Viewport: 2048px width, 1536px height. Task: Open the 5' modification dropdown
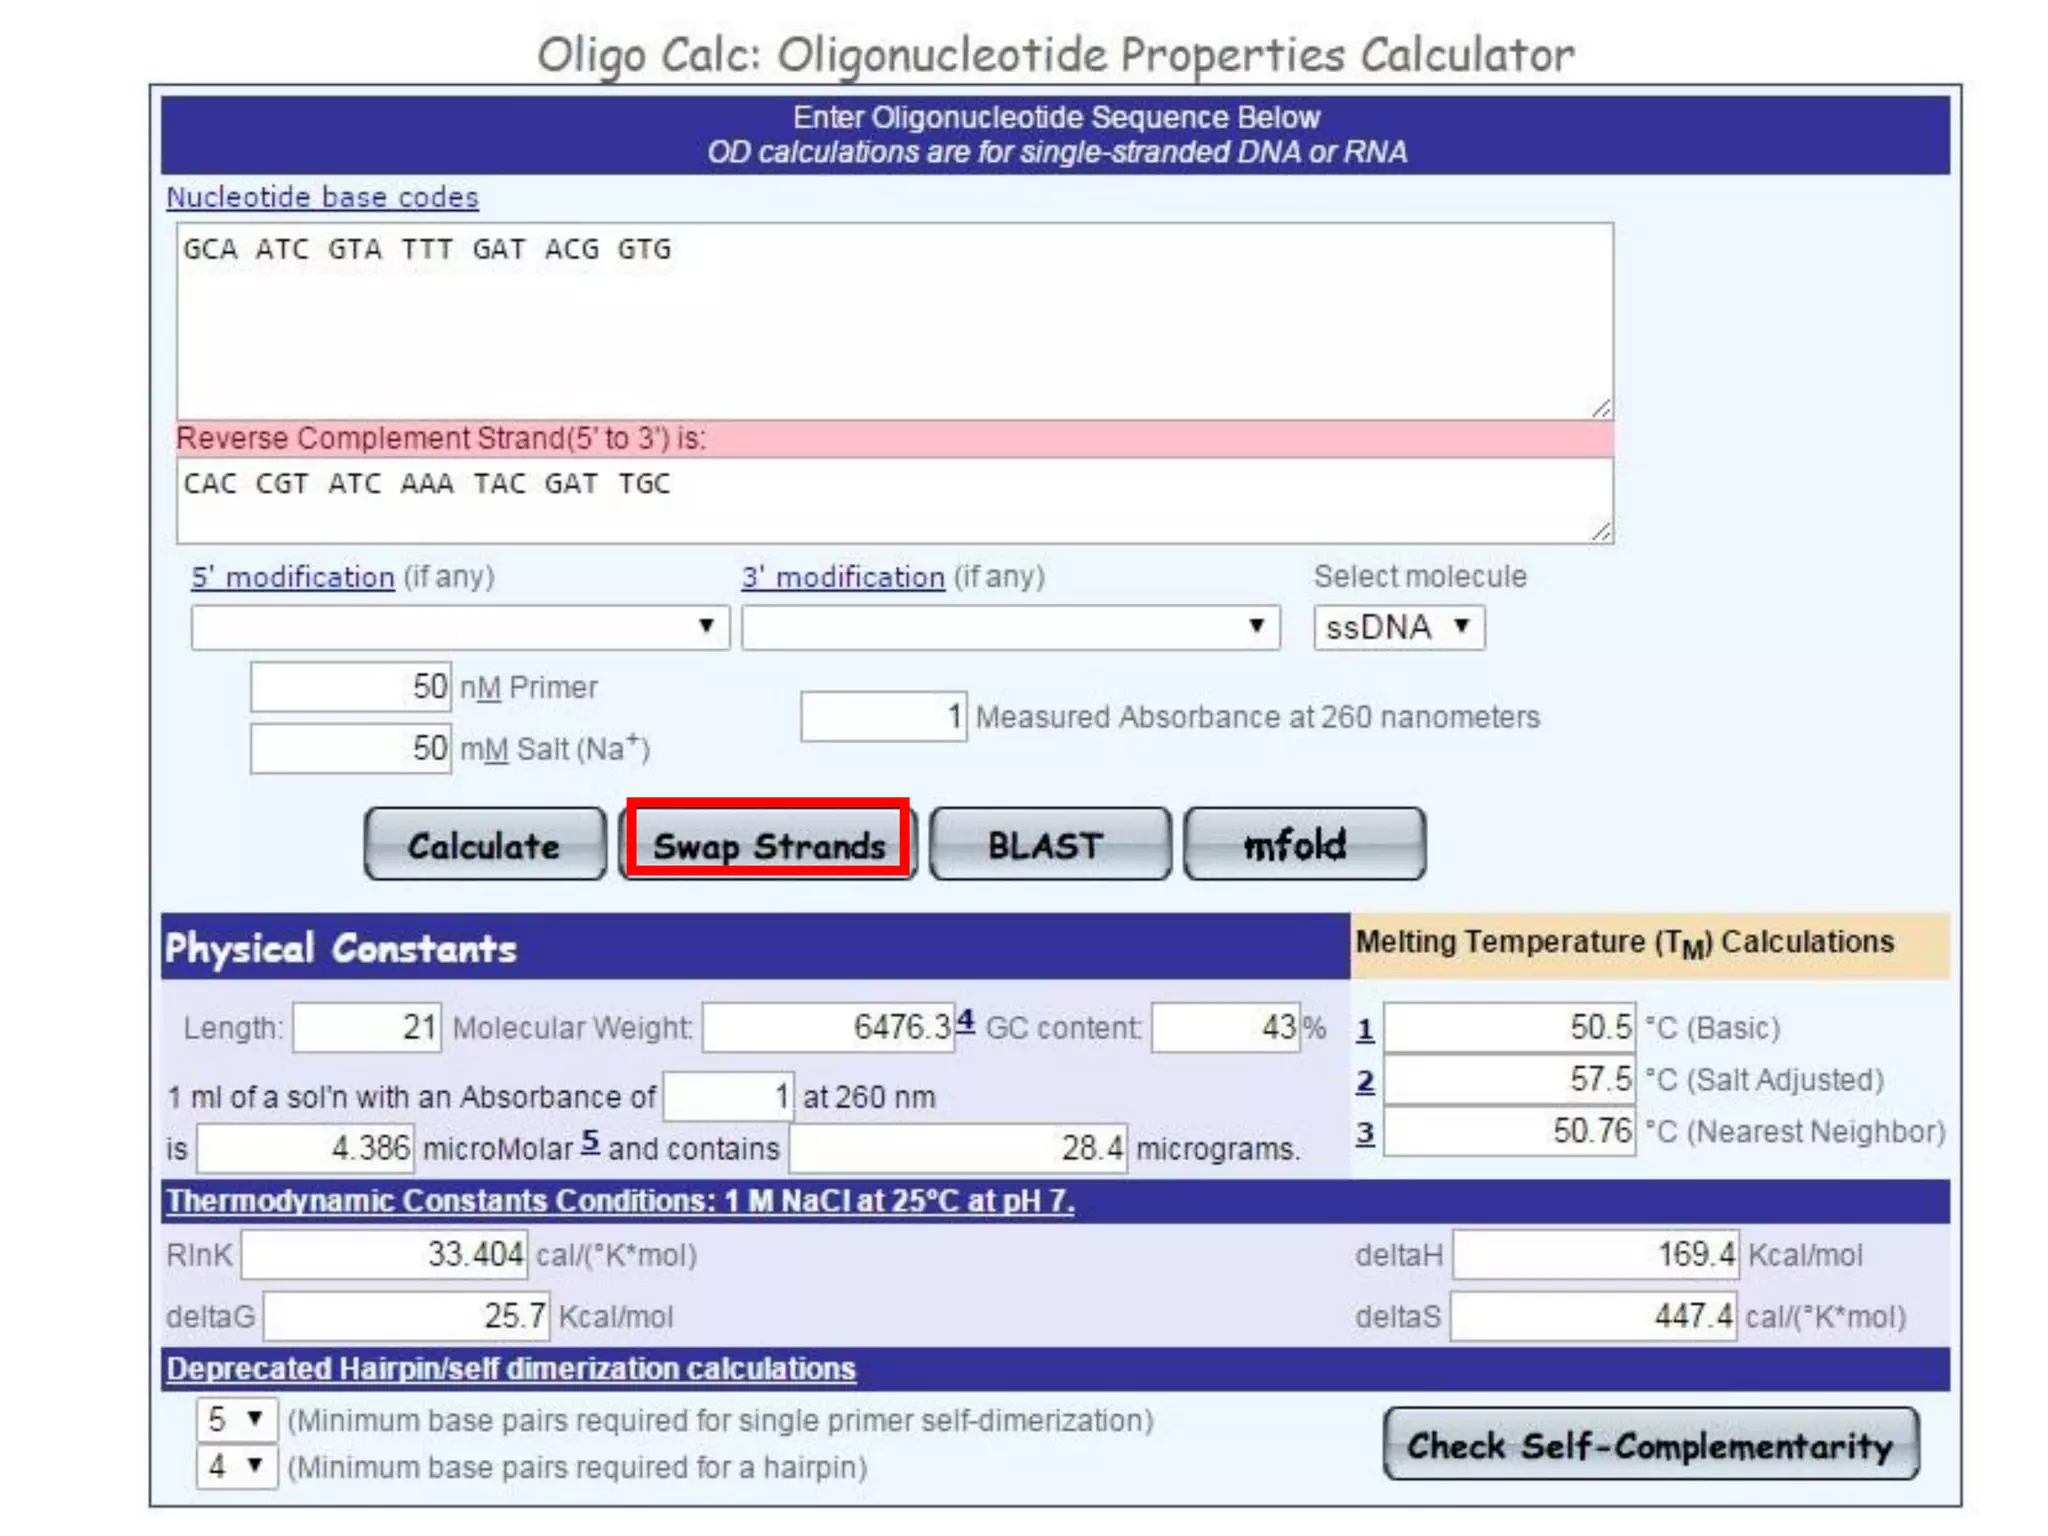(459, 627)
